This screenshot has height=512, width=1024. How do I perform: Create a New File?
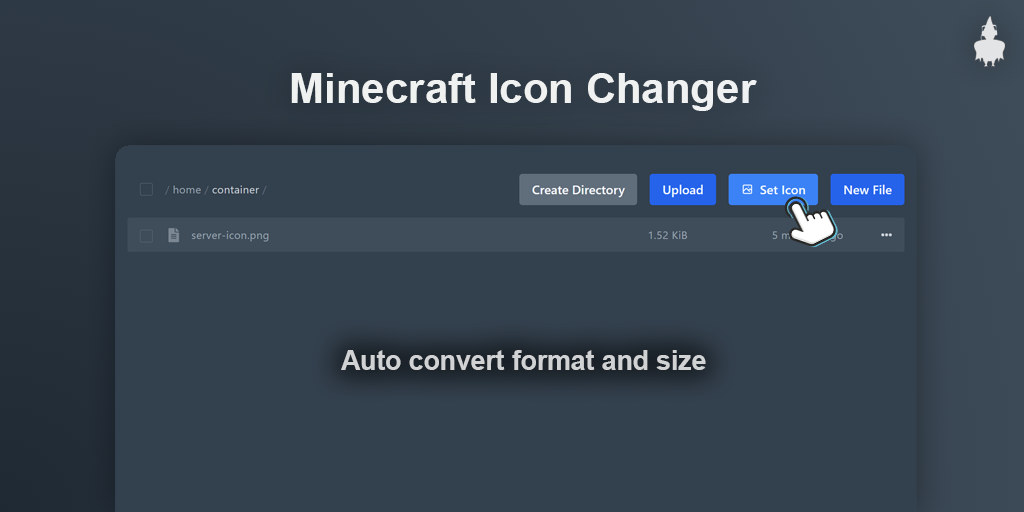pos(867,189)
